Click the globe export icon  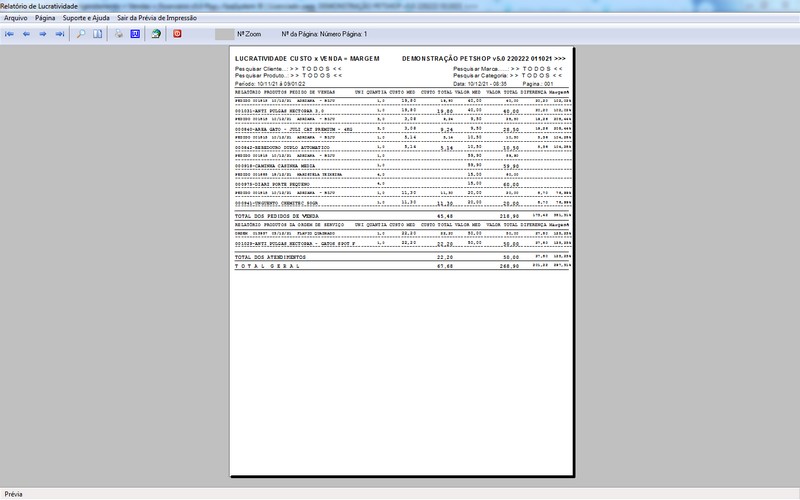(156, 34)
